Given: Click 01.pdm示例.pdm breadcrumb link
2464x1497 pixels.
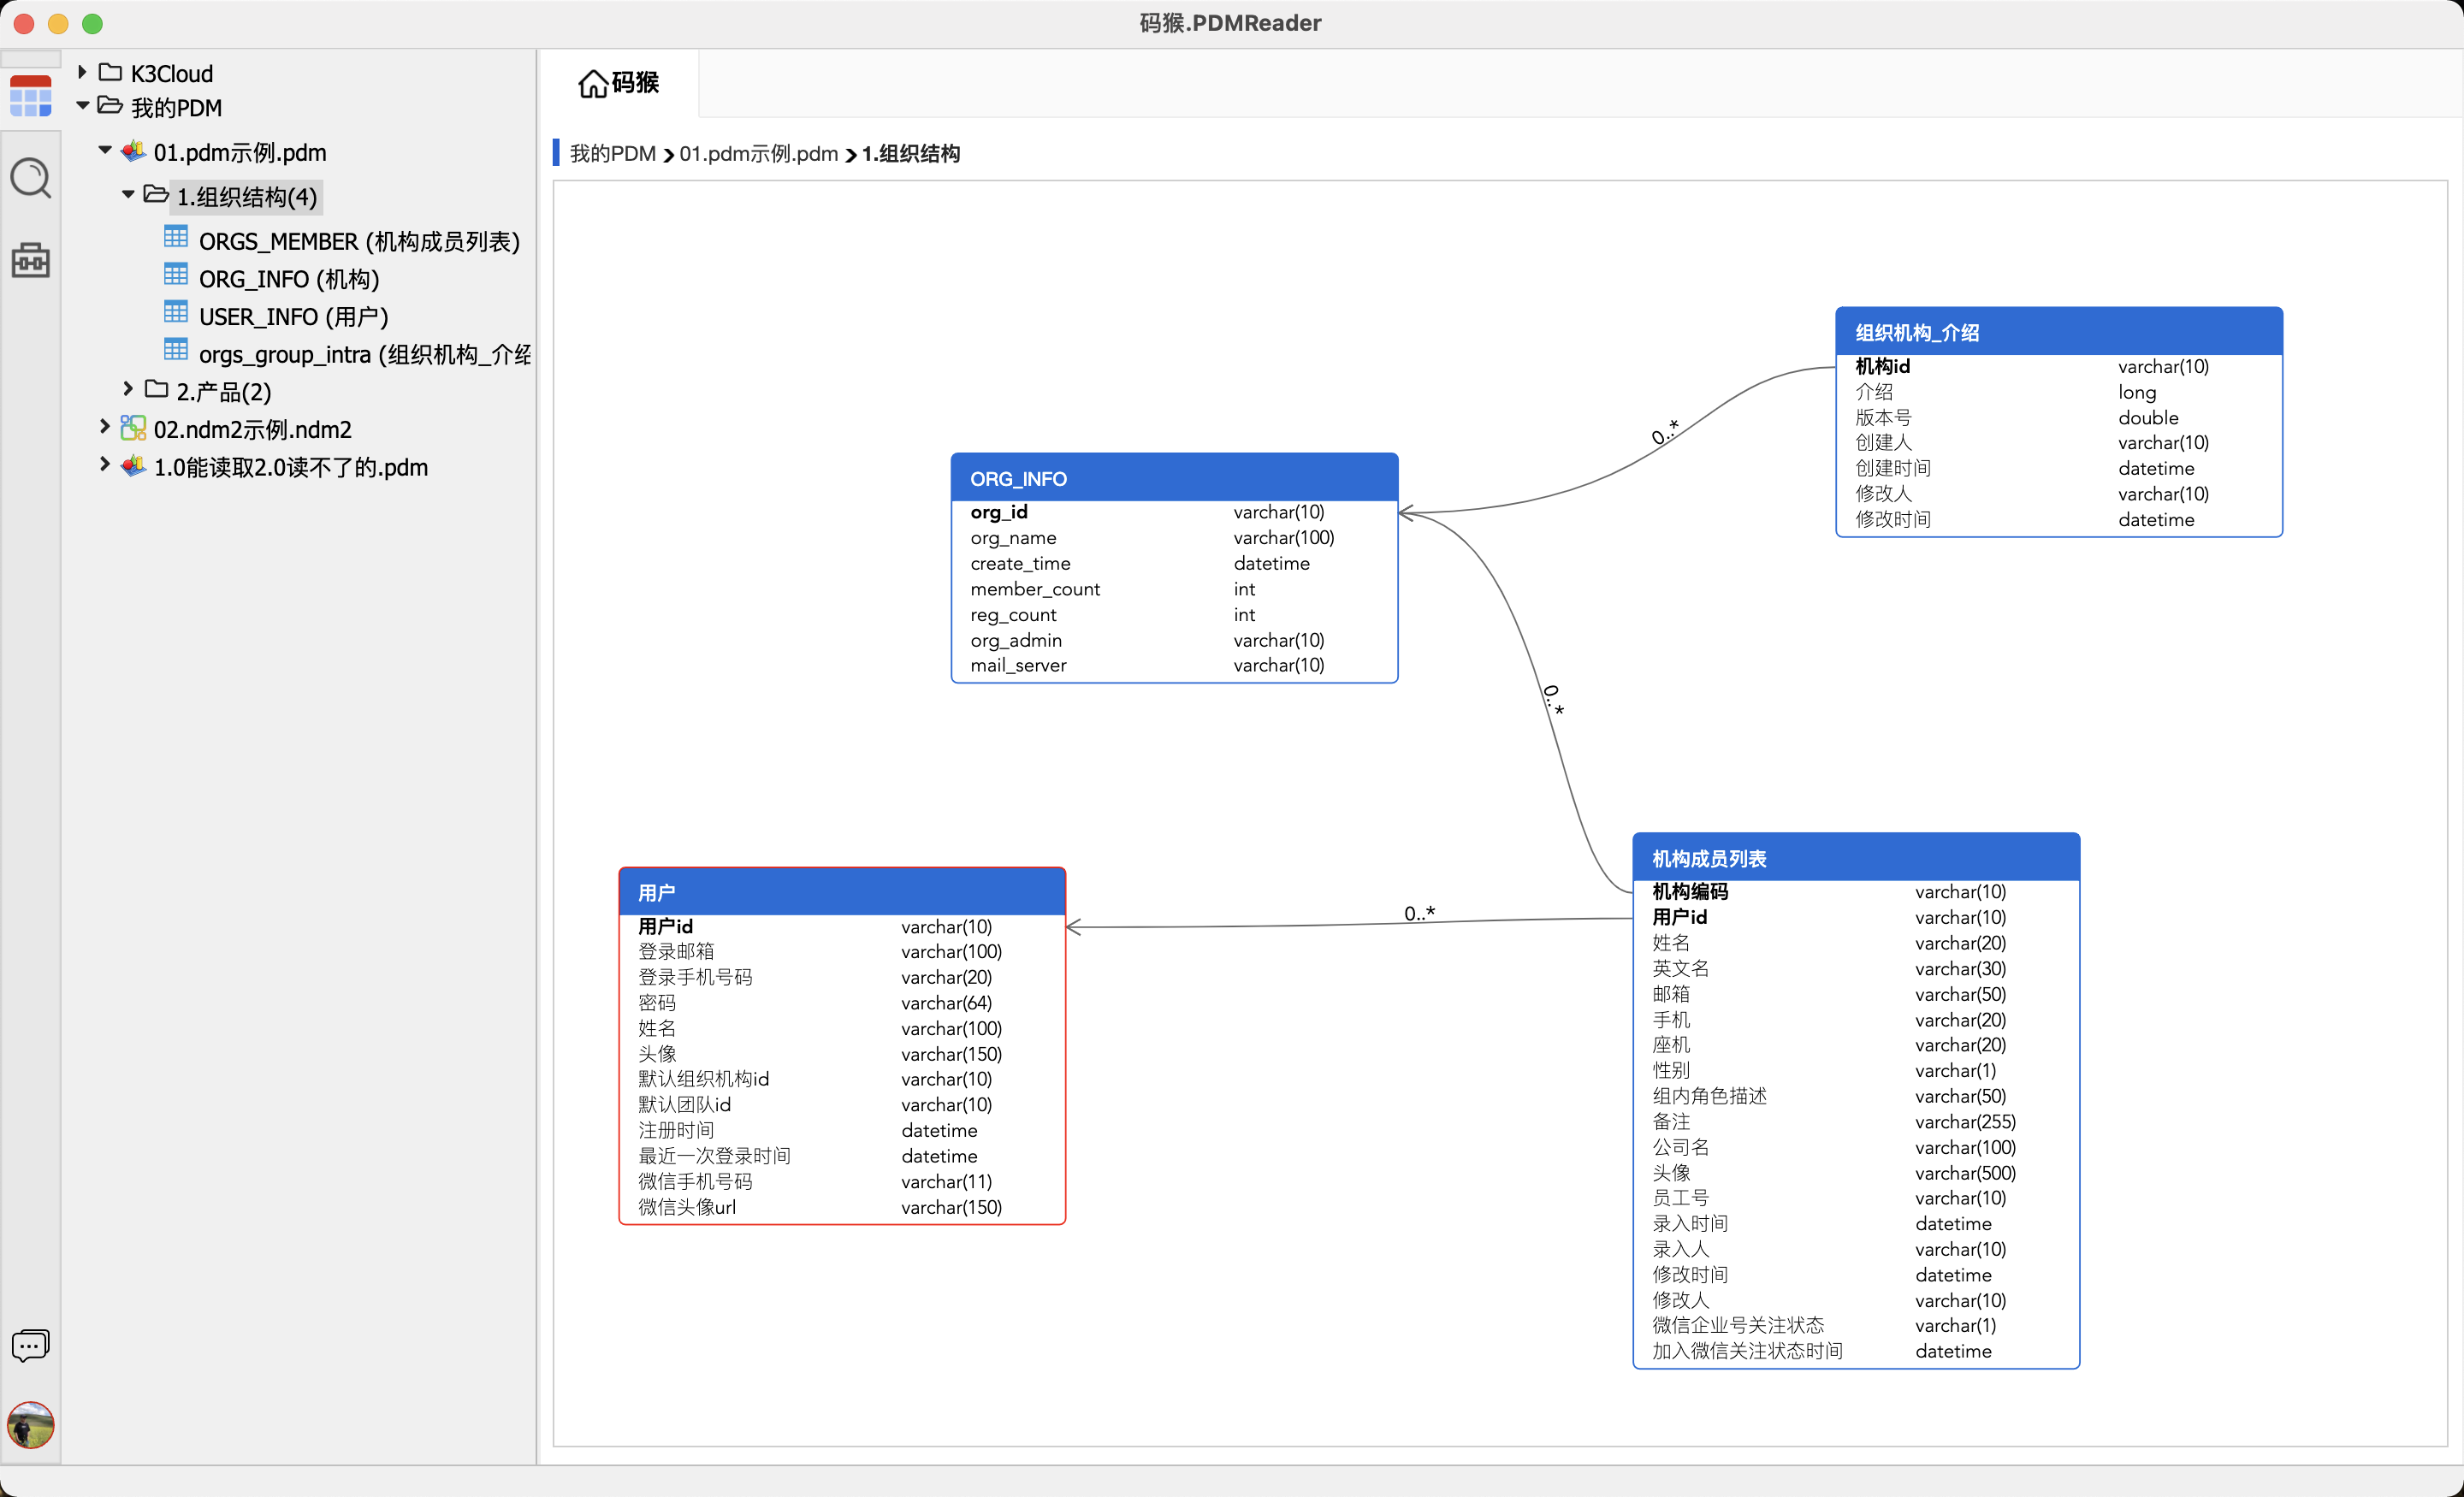Looking at the screenshot, I should pos(758,154).
